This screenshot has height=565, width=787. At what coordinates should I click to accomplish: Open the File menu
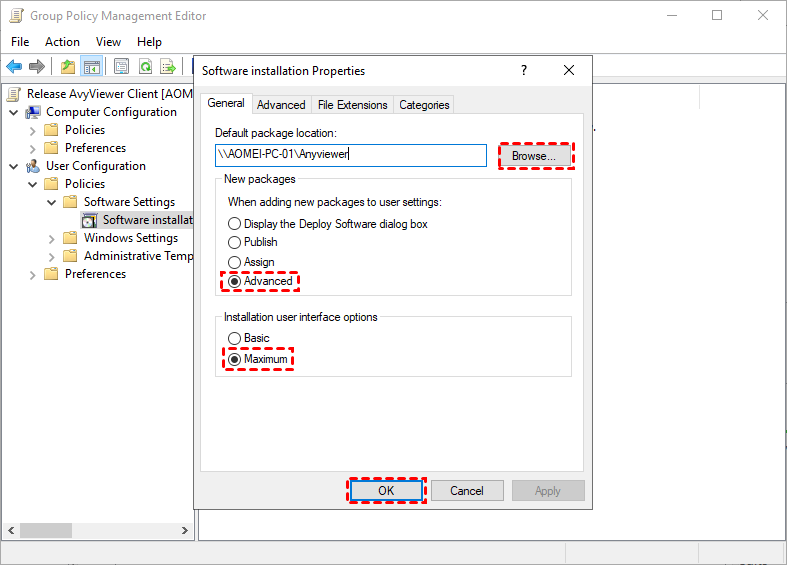click(x=20, y=42)
